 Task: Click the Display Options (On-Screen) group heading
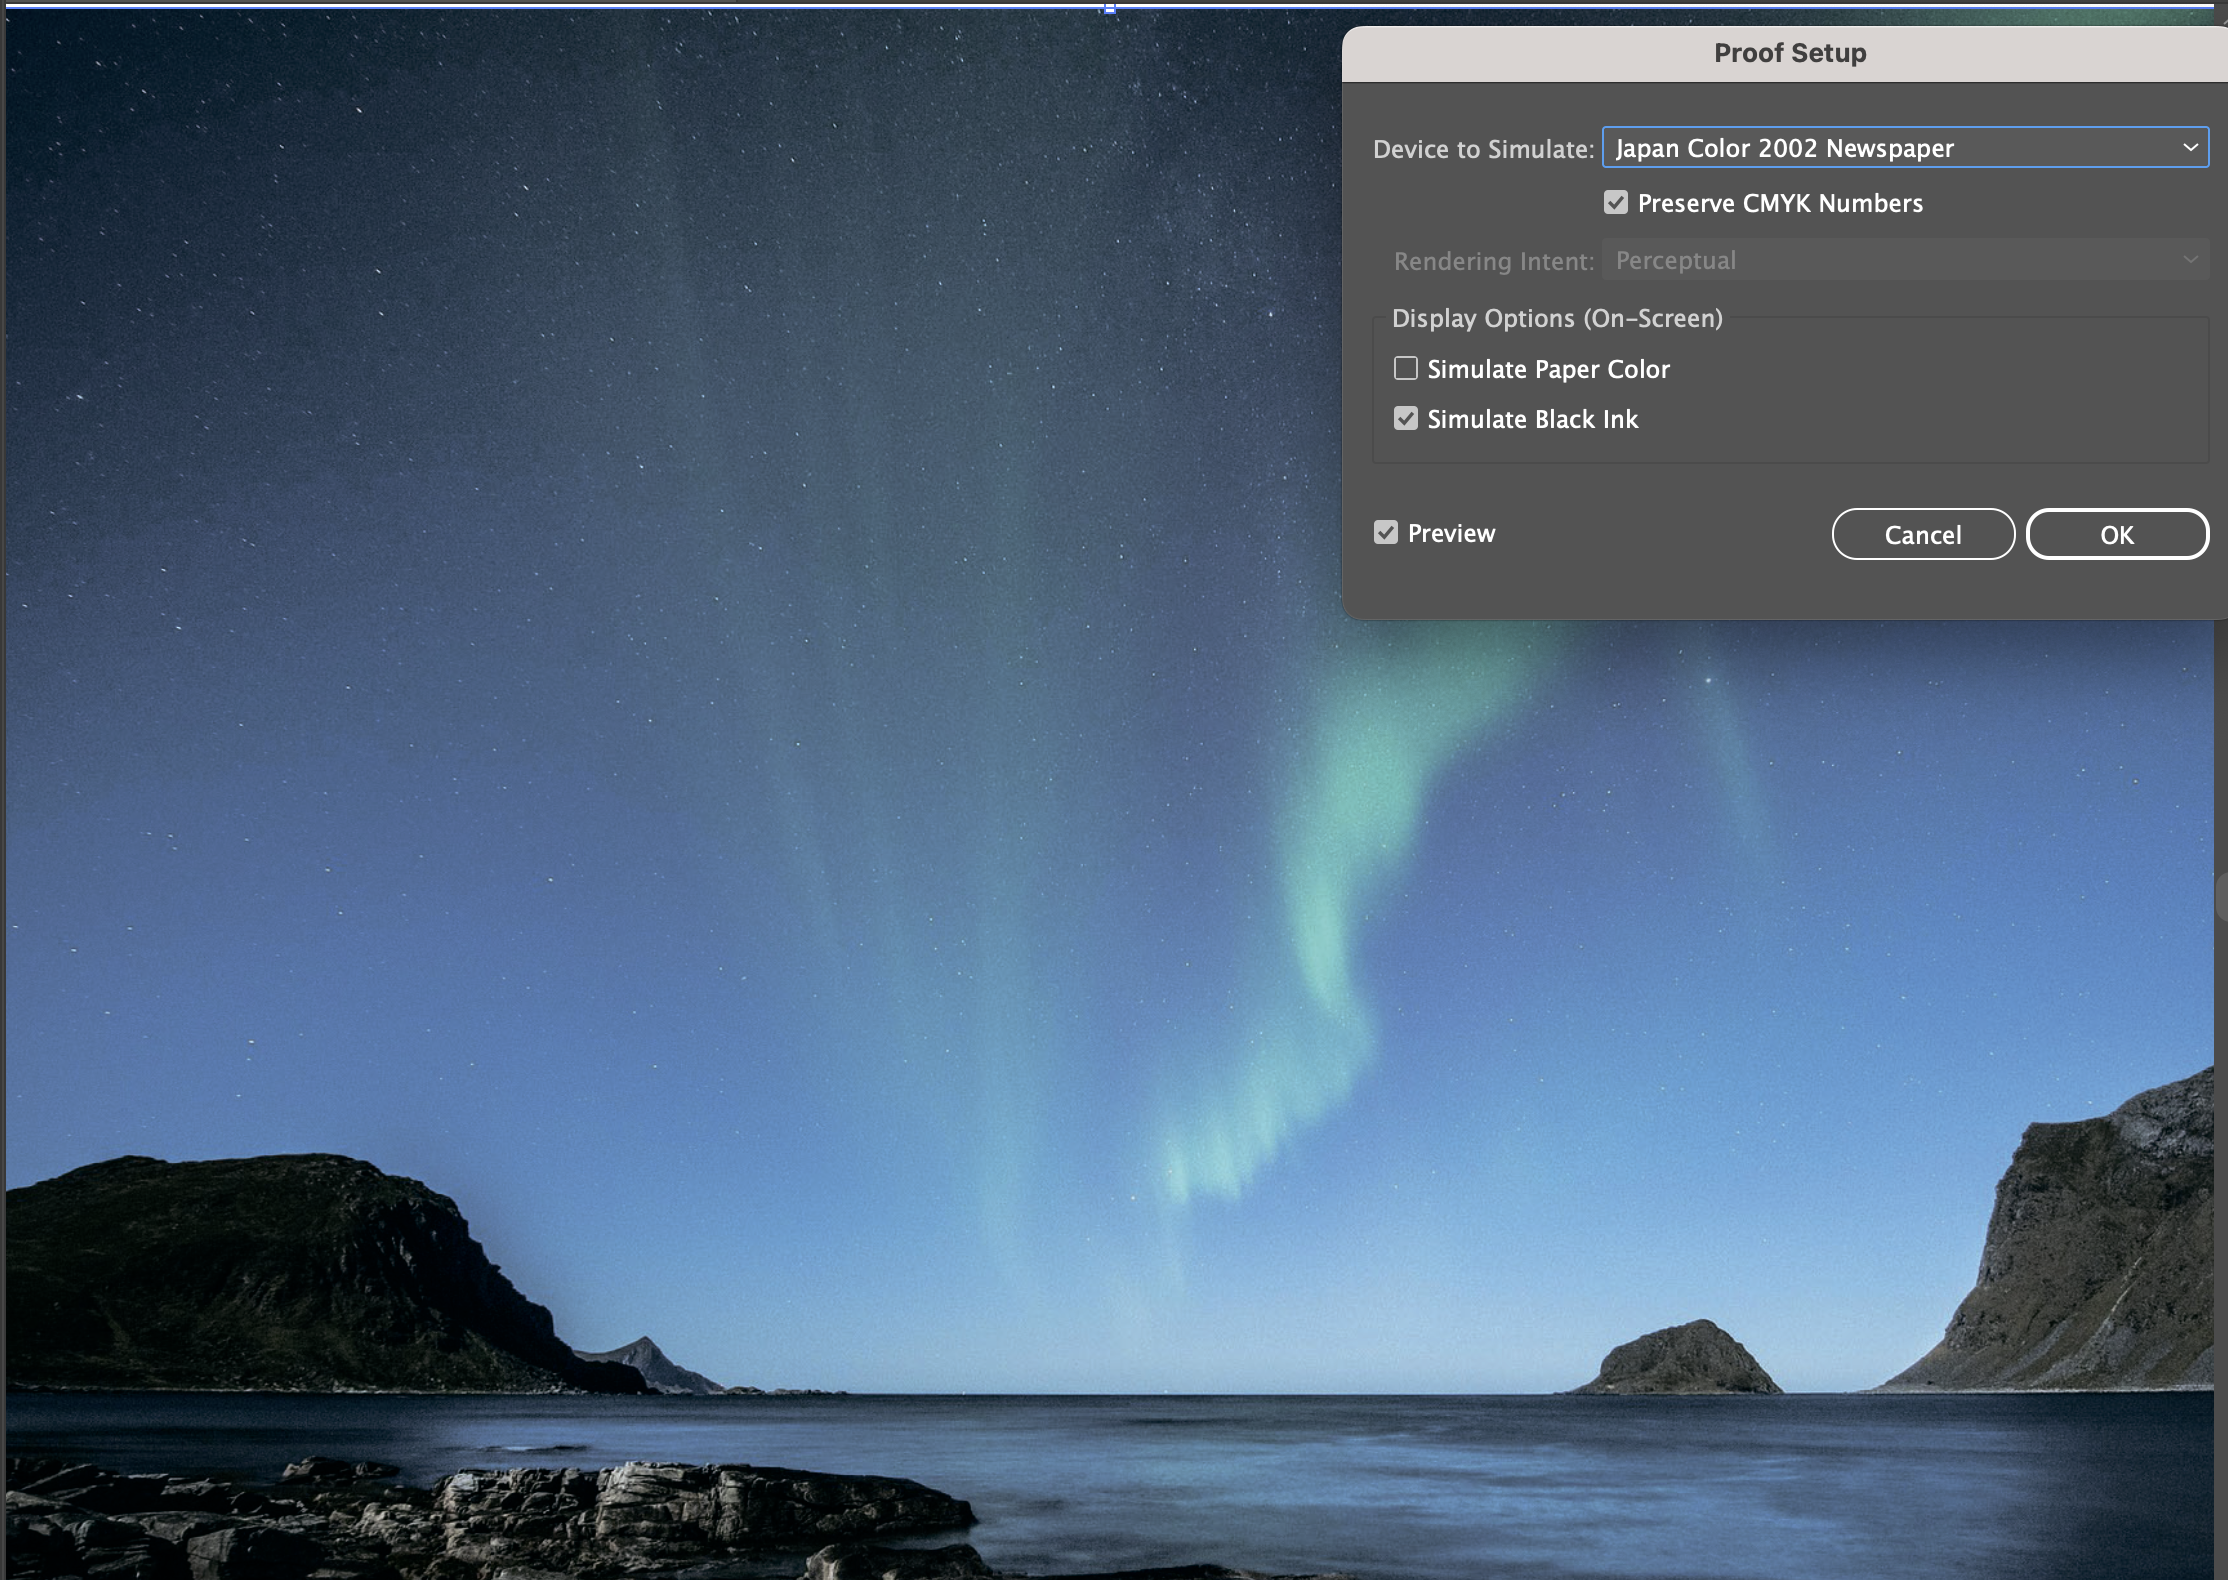[x=1557, y=318]
